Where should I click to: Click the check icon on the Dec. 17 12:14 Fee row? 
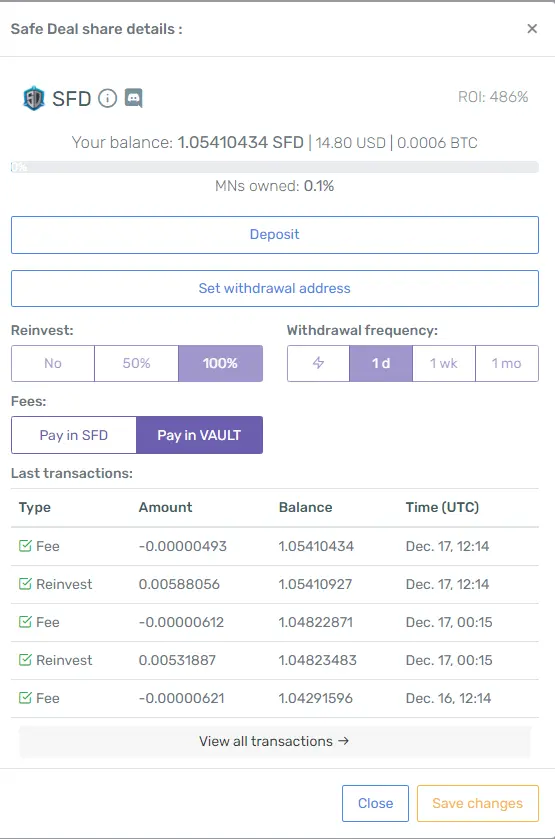(x=25, y=546)
